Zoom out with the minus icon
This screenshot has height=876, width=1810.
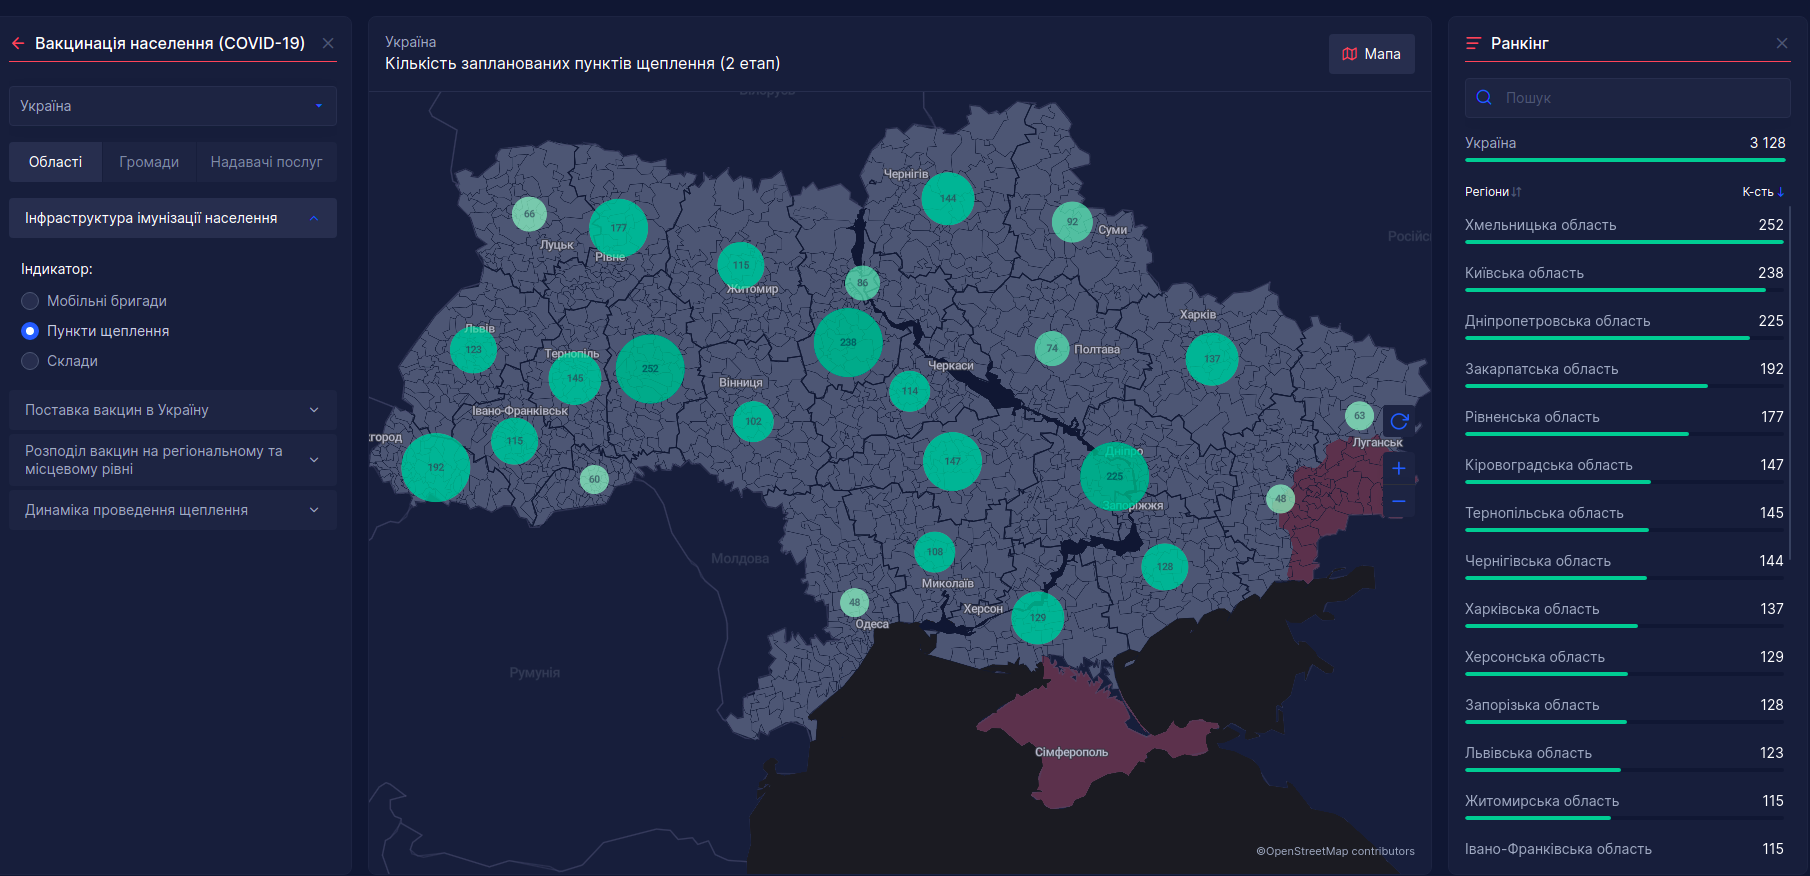point(1399,501)
